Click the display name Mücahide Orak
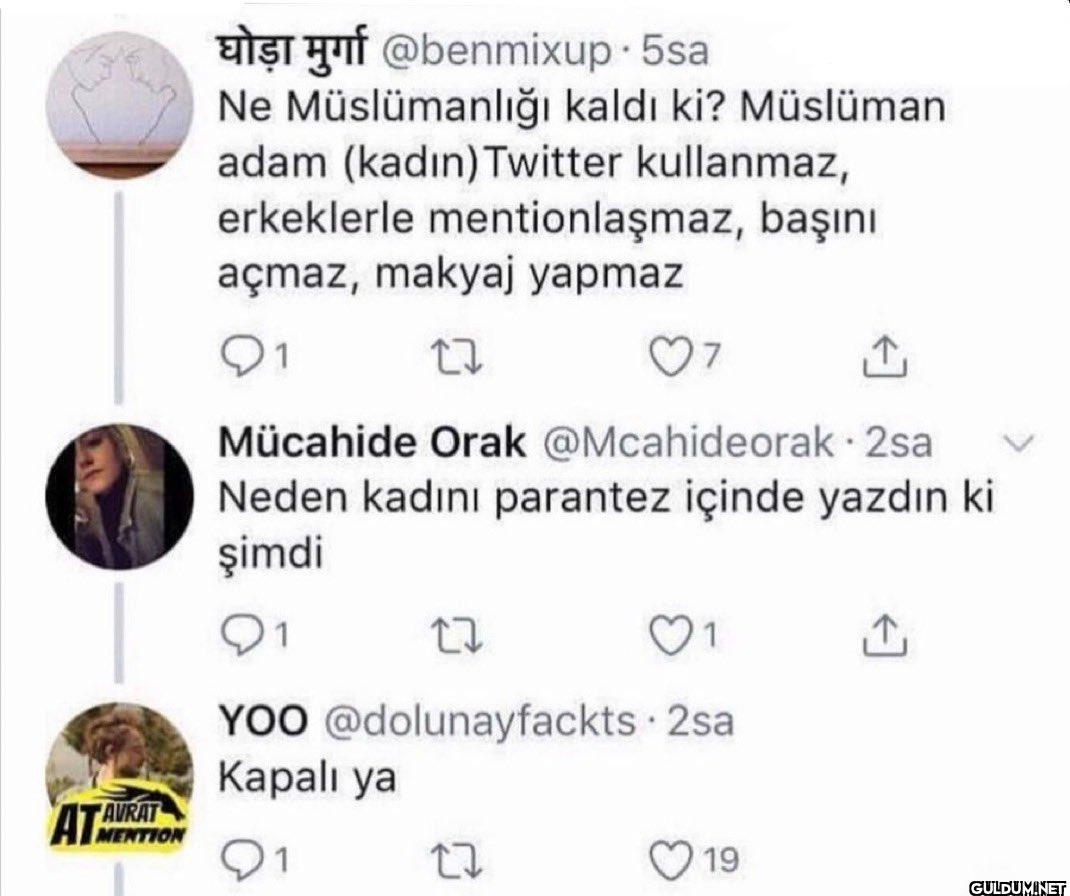The image size is (1070, 896). click(x=372, y=443)
